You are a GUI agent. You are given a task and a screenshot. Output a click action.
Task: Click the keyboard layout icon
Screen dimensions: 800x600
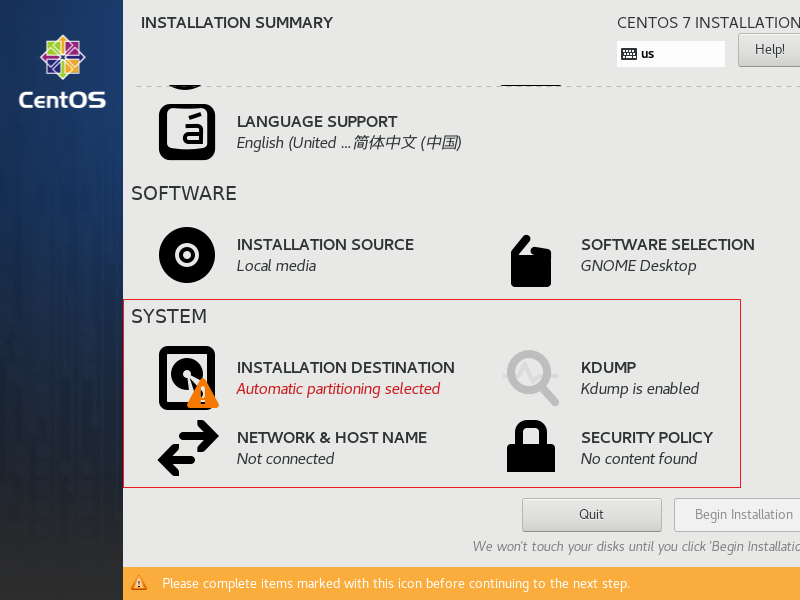click(x=629, y=54)
